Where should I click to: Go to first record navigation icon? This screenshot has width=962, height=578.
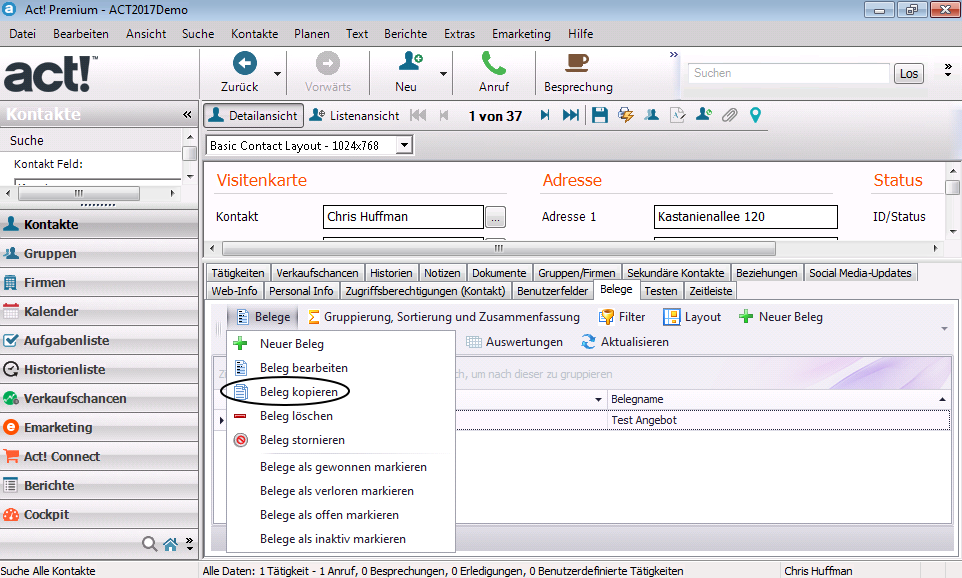[x=418, y=115]
